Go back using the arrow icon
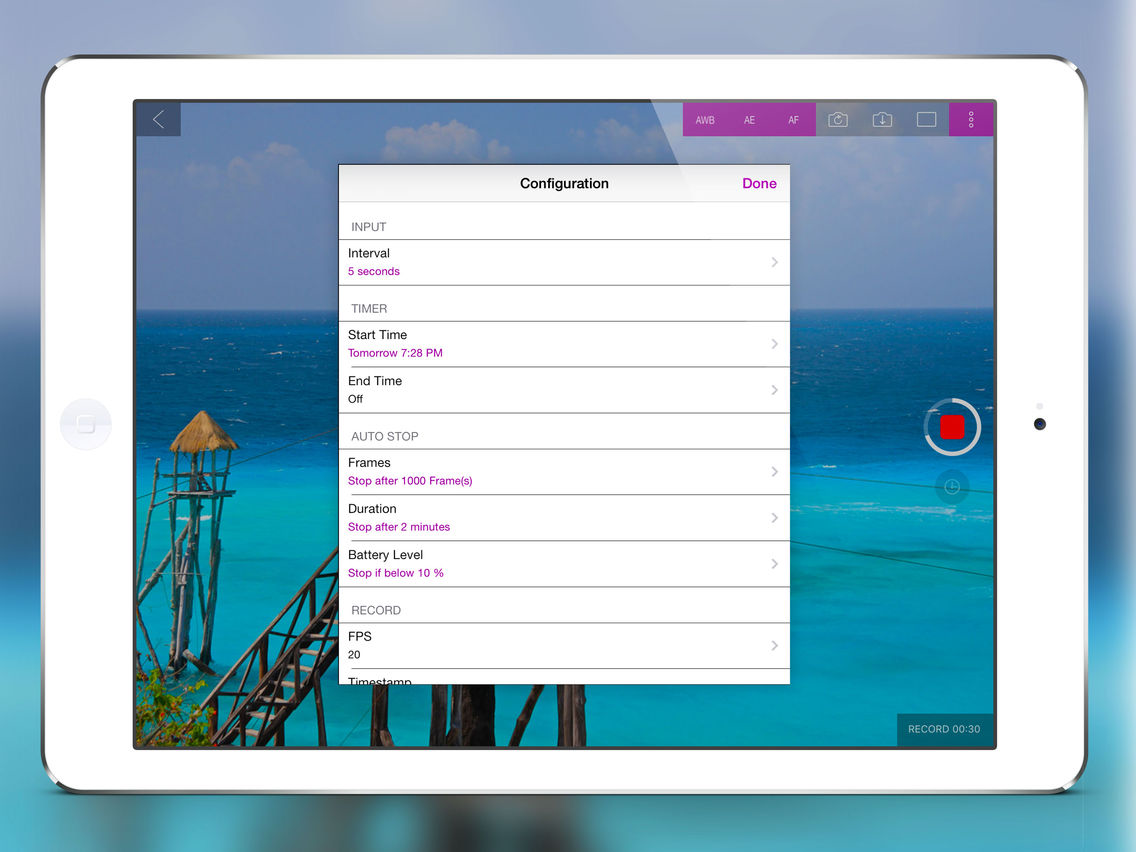Image resolution: width=1136 pixels, height=852 pixels. (x=159, y=120)
